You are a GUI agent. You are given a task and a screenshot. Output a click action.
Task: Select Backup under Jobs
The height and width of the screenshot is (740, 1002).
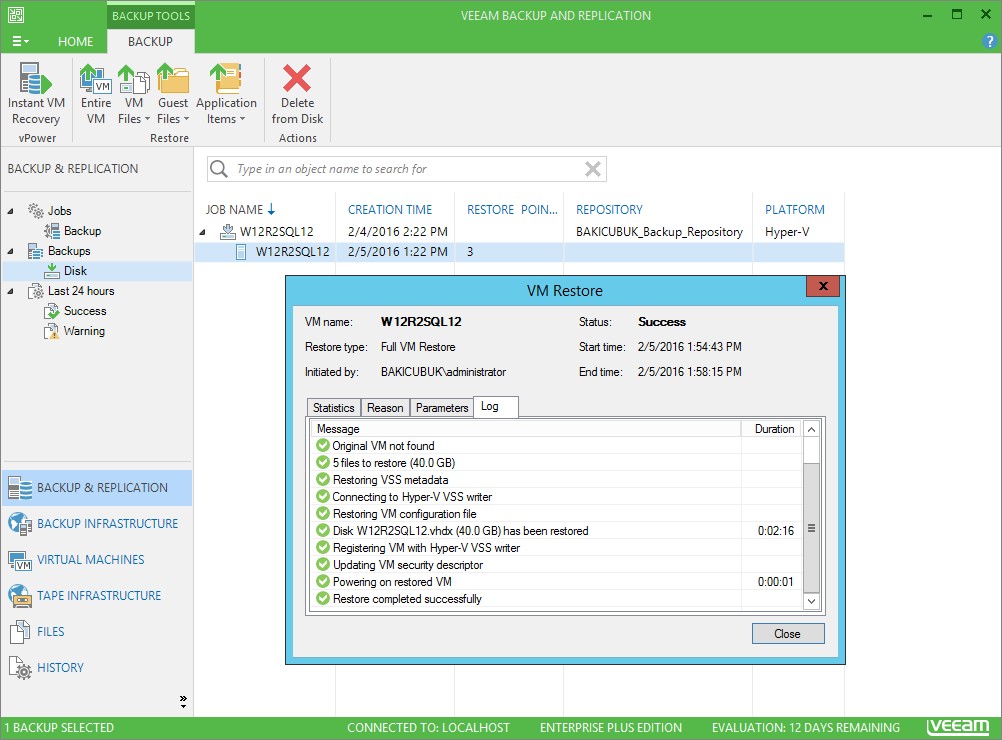coord(82,231)
